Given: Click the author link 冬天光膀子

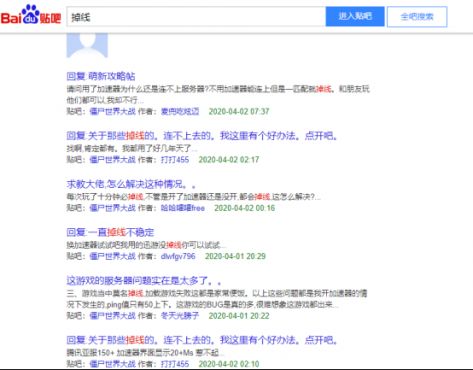Looking at the screenshot, I should [x=180, y=316].
